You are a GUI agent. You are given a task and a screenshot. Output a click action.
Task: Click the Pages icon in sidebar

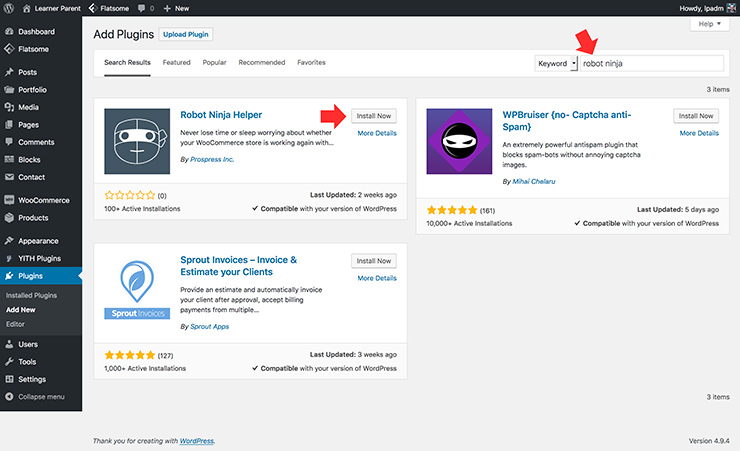(x=9, y=125)
